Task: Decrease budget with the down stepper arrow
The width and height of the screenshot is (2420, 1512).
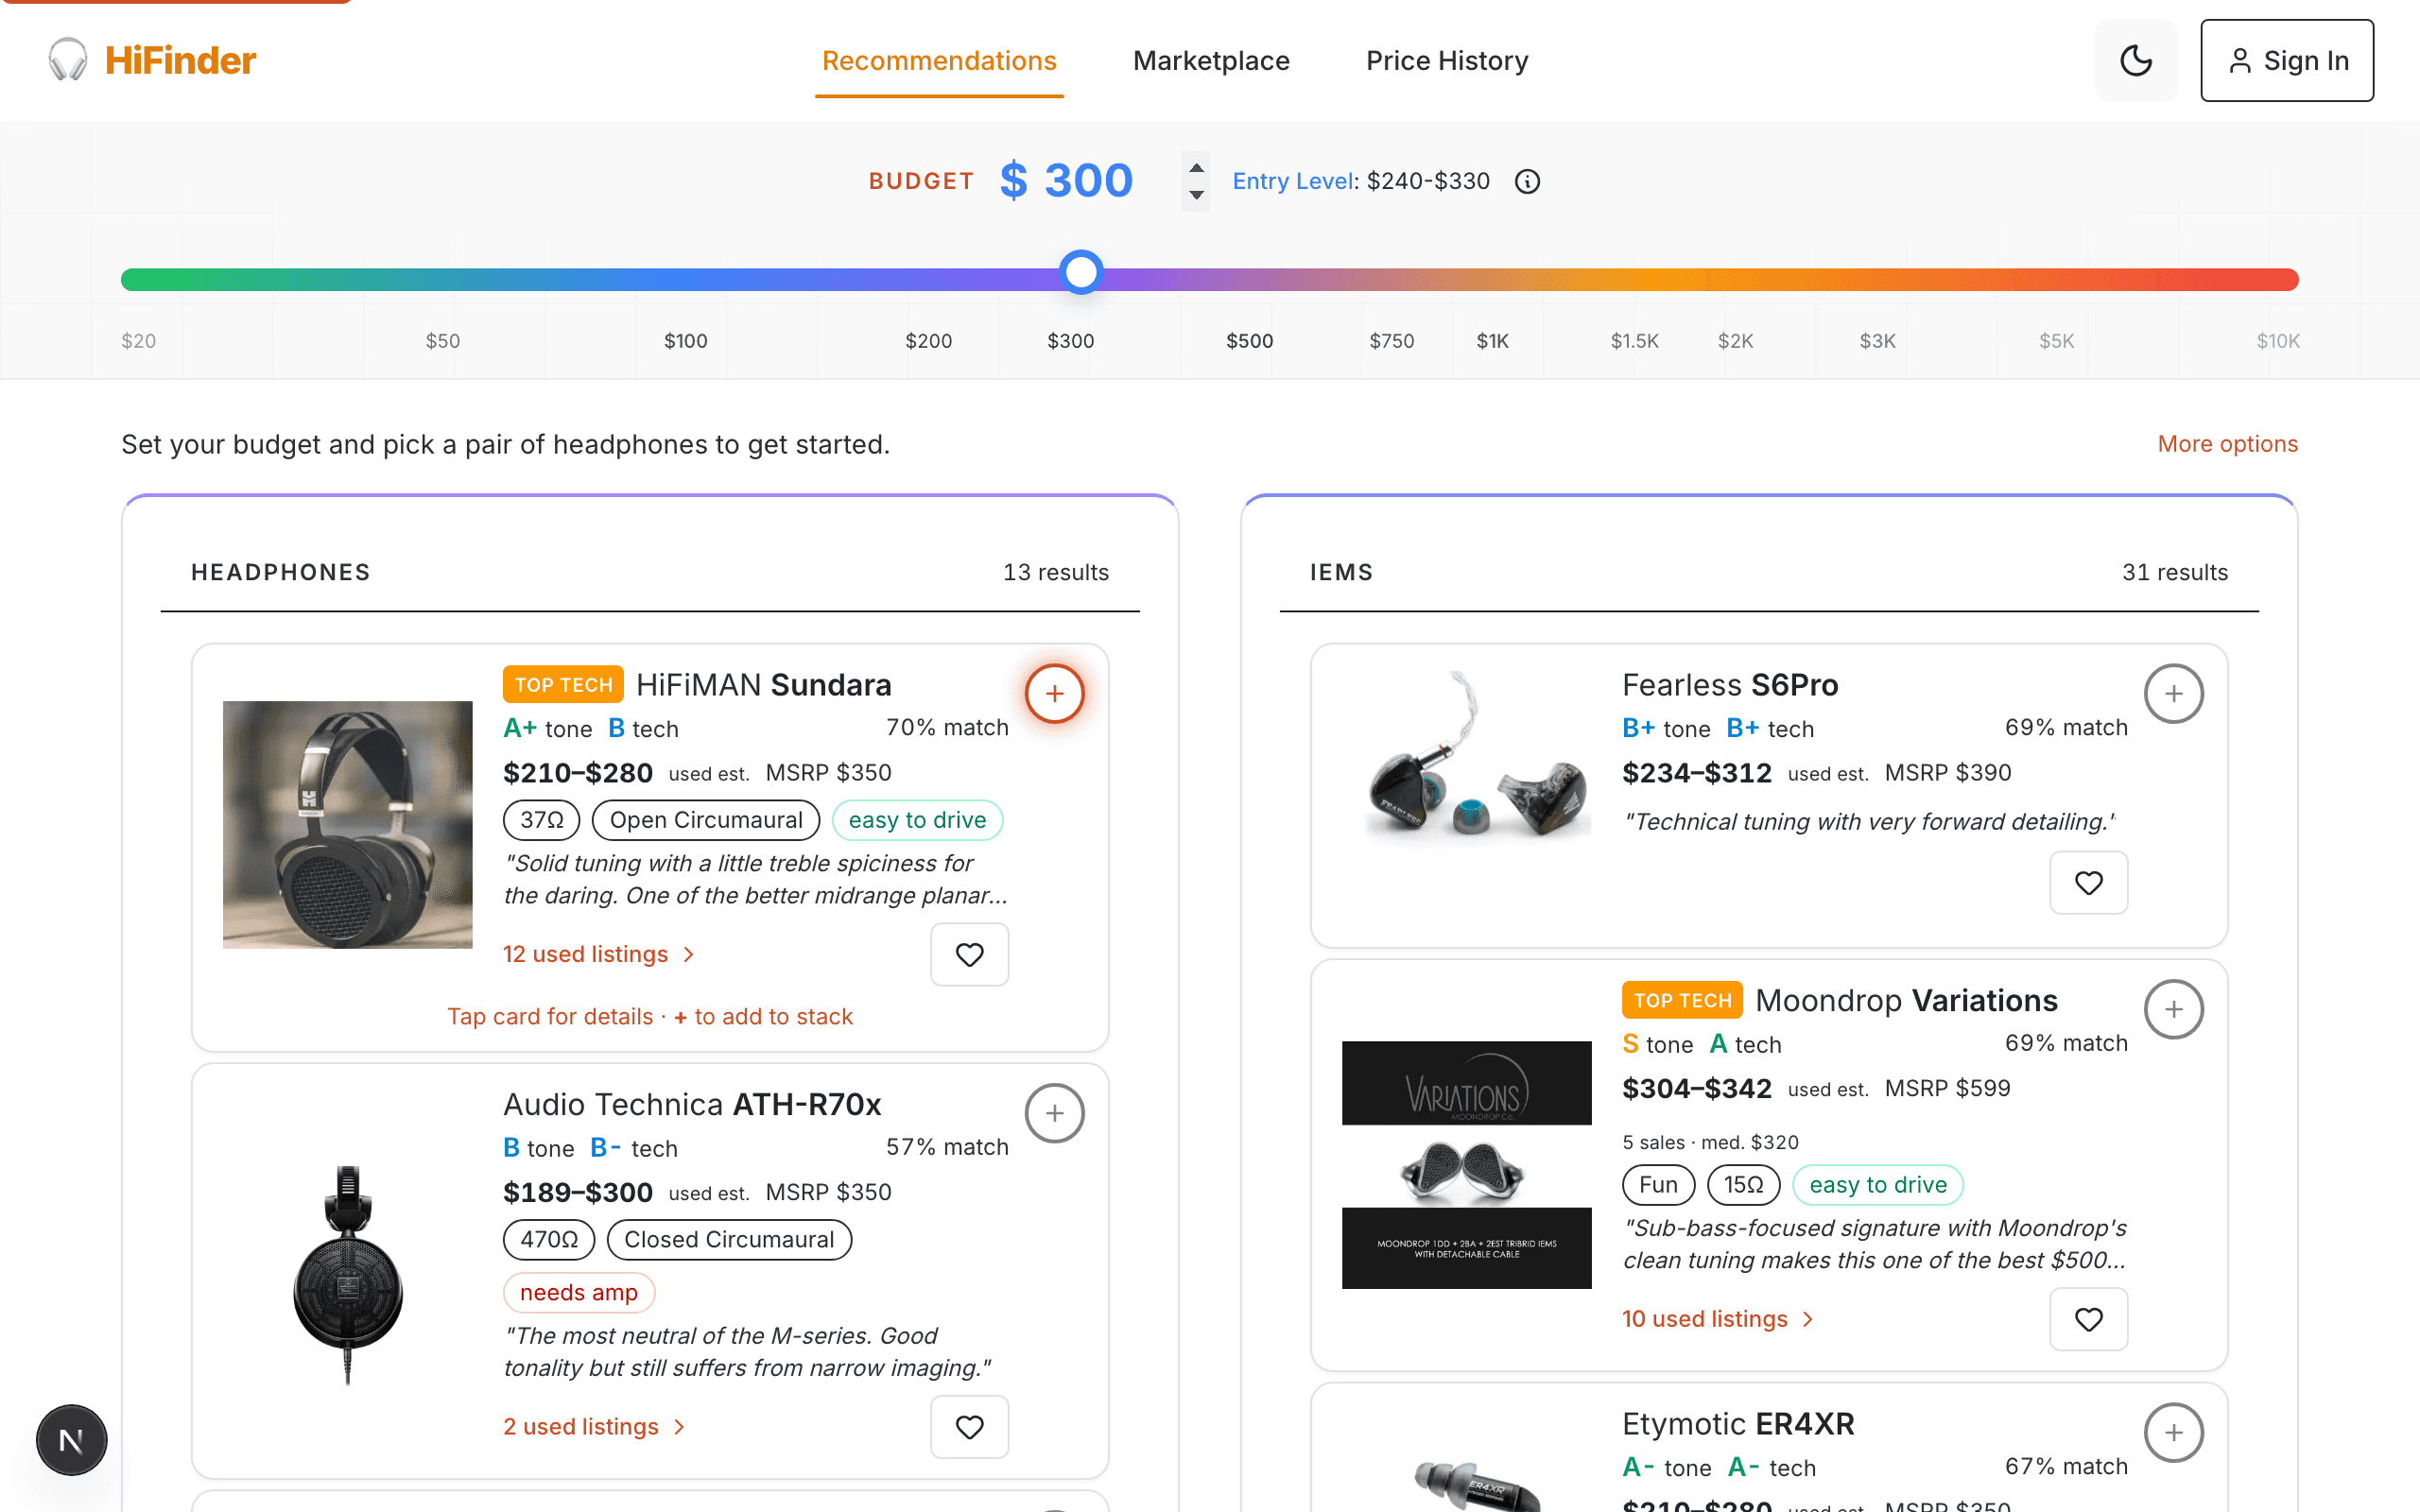Action: pos(1195,195)
